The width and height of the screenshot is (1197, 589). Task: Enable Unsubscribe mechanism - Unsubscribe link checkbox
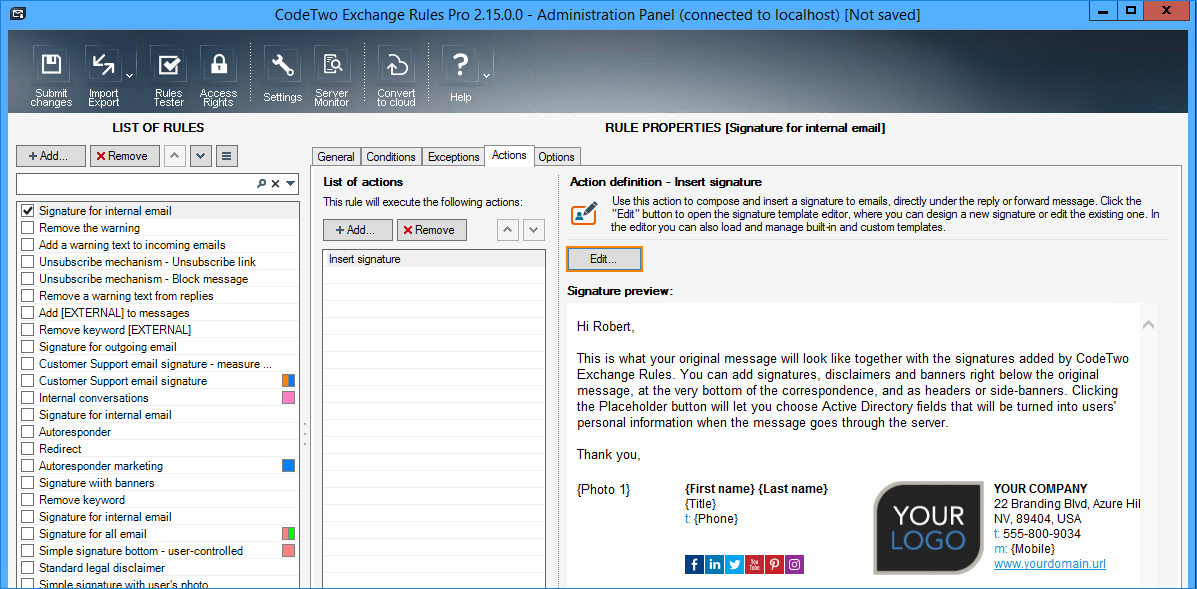[x=27, y=262]
